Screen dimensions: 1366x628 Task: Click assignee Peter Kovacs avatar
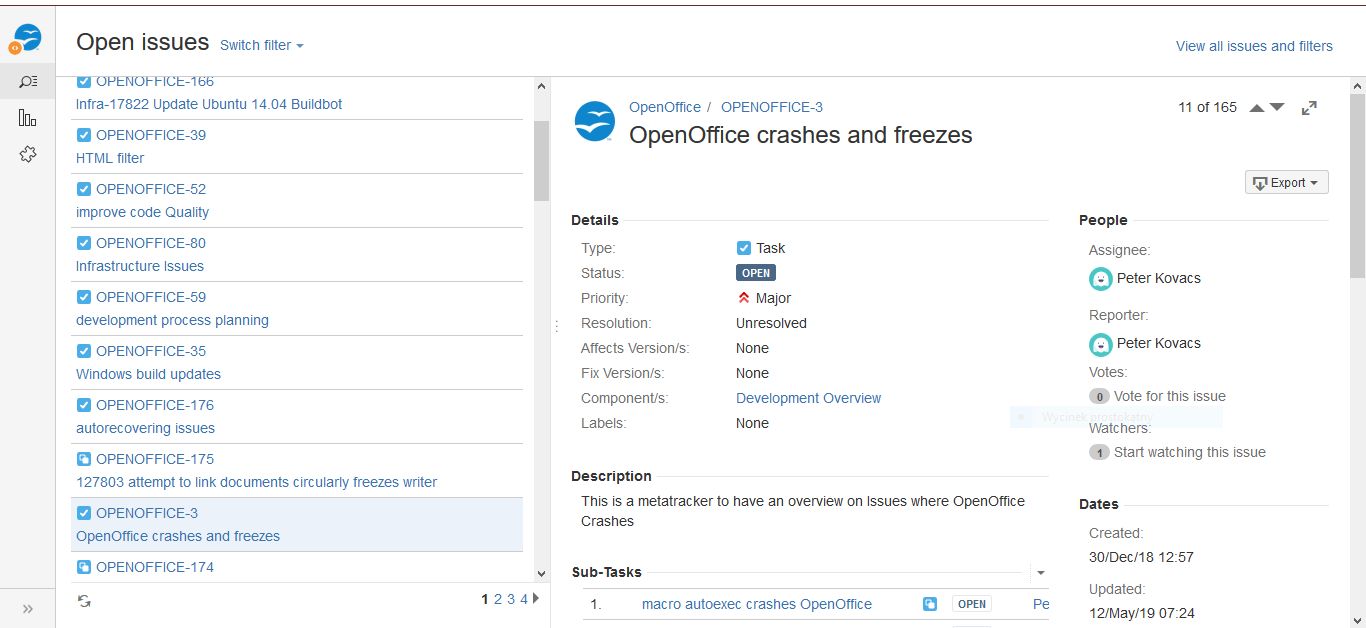(1100, 279)
